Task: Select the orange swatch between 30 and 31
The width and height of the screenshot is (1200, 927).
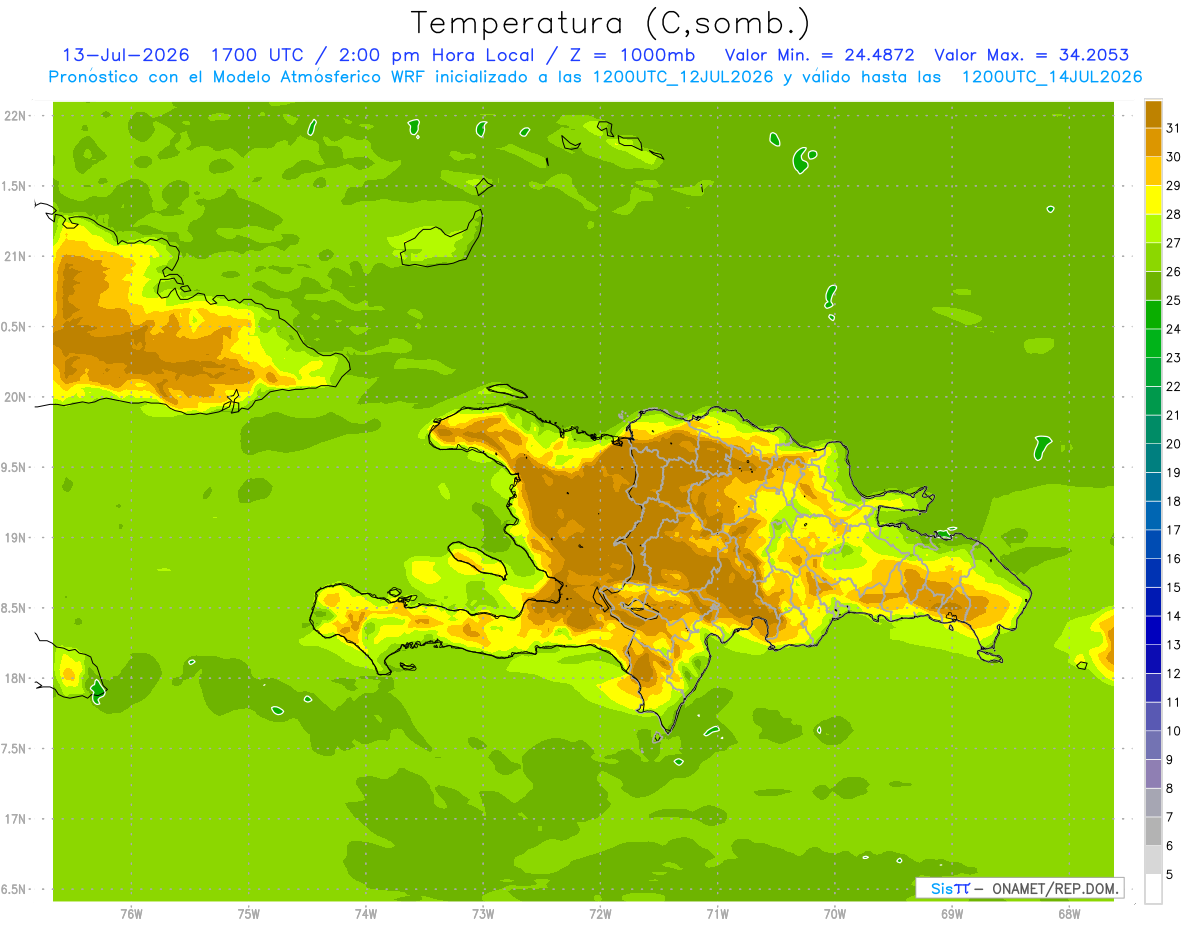Action: pyautogui.click(x=1153, y=143)
